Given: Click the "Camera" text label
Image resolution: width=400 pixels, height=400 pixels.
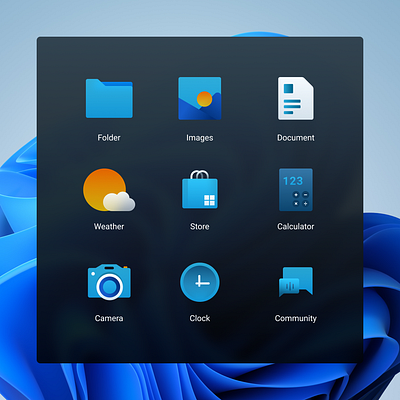Looking at the screenshot, I should point(109,318).
